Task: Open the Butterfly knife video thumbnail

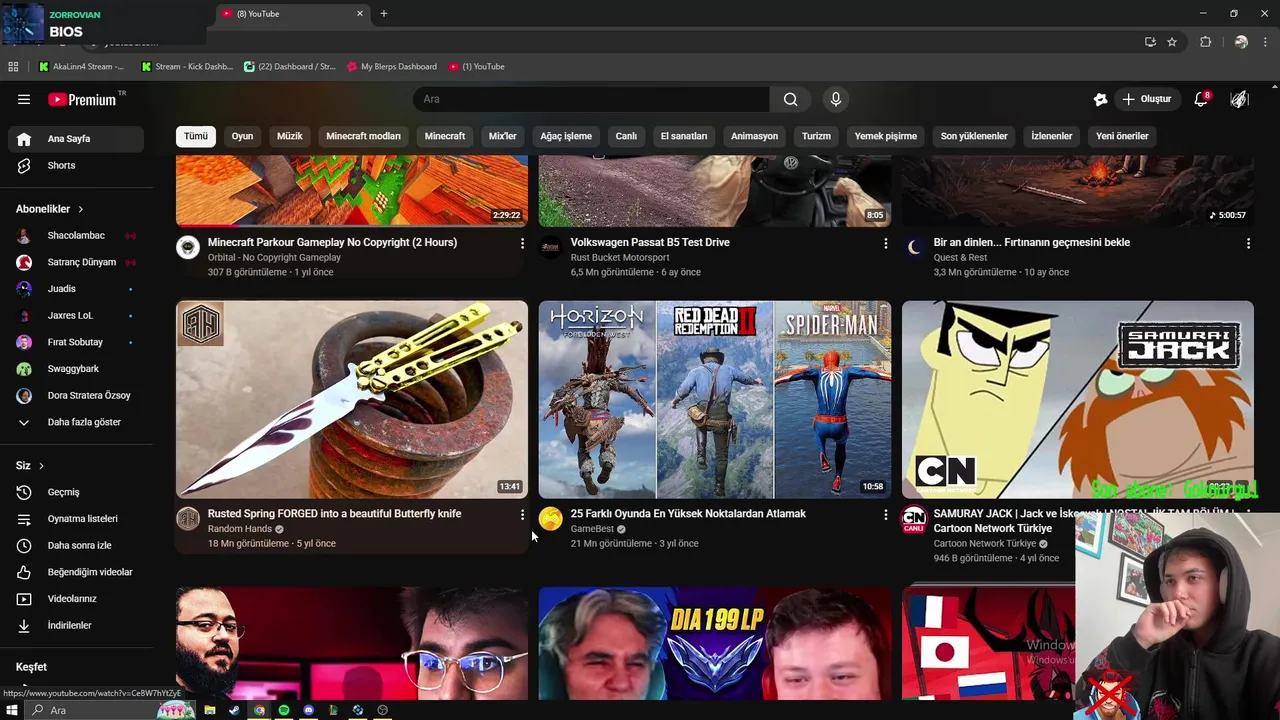Action: [352, 399]
